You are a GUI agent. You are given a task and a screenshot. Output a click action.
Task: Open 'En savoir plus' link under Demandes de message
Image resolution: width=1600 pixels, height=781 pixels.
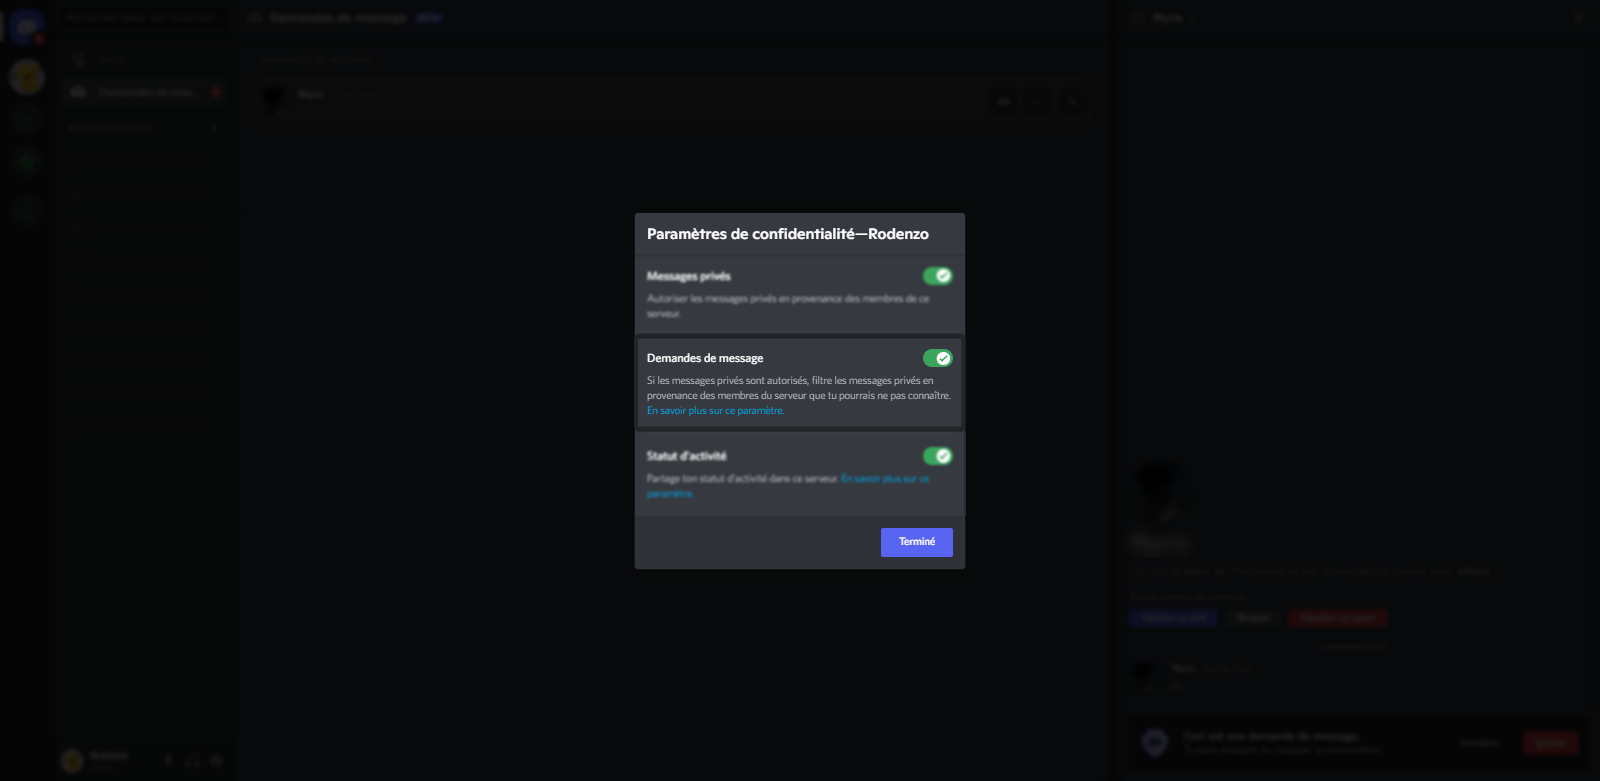click(x=715, y=411)
